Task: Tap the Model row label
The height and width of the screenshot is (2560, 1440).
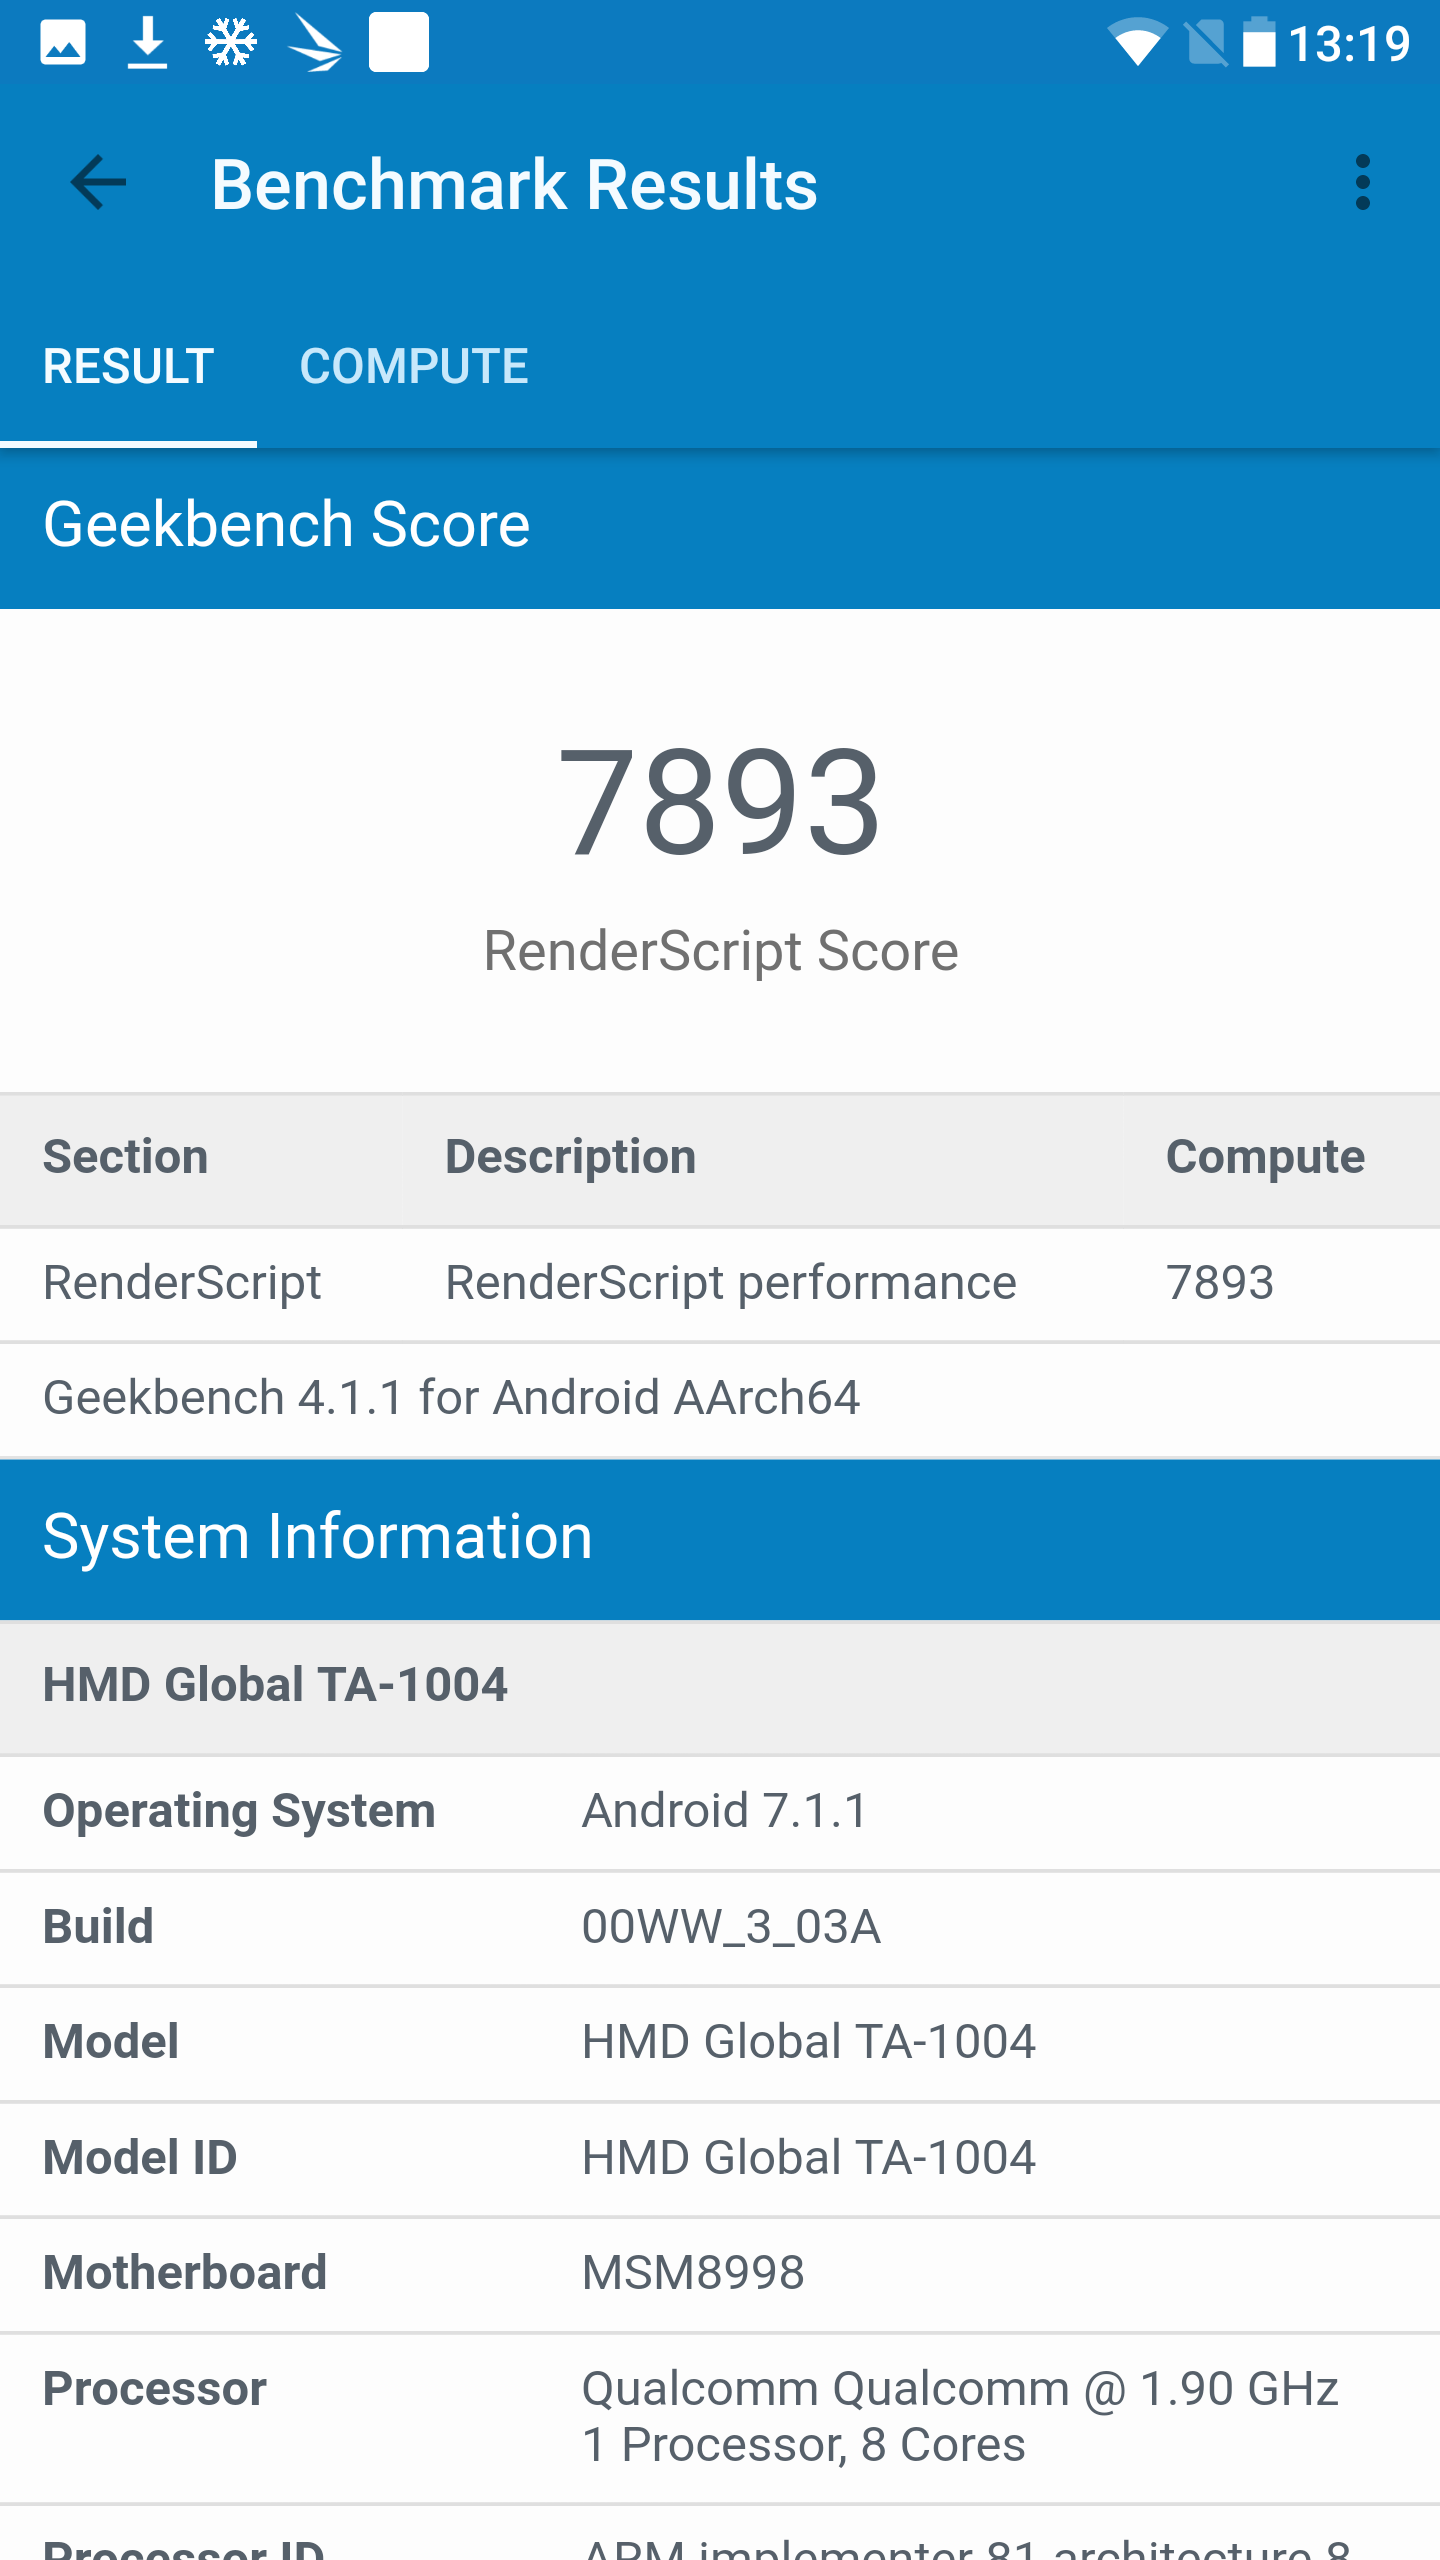Action: [x=111, y=2042]
